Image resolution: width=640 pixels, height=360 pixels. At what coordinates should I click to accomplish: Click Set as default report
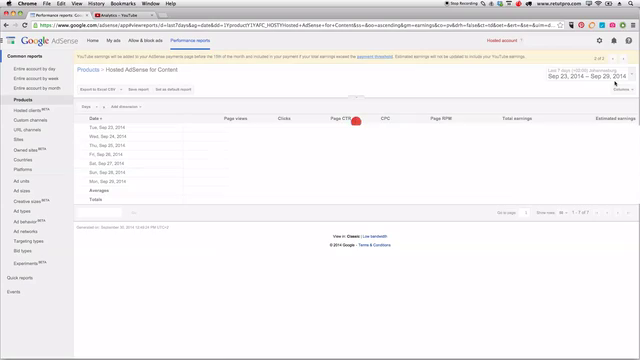(x=173, y=89)
